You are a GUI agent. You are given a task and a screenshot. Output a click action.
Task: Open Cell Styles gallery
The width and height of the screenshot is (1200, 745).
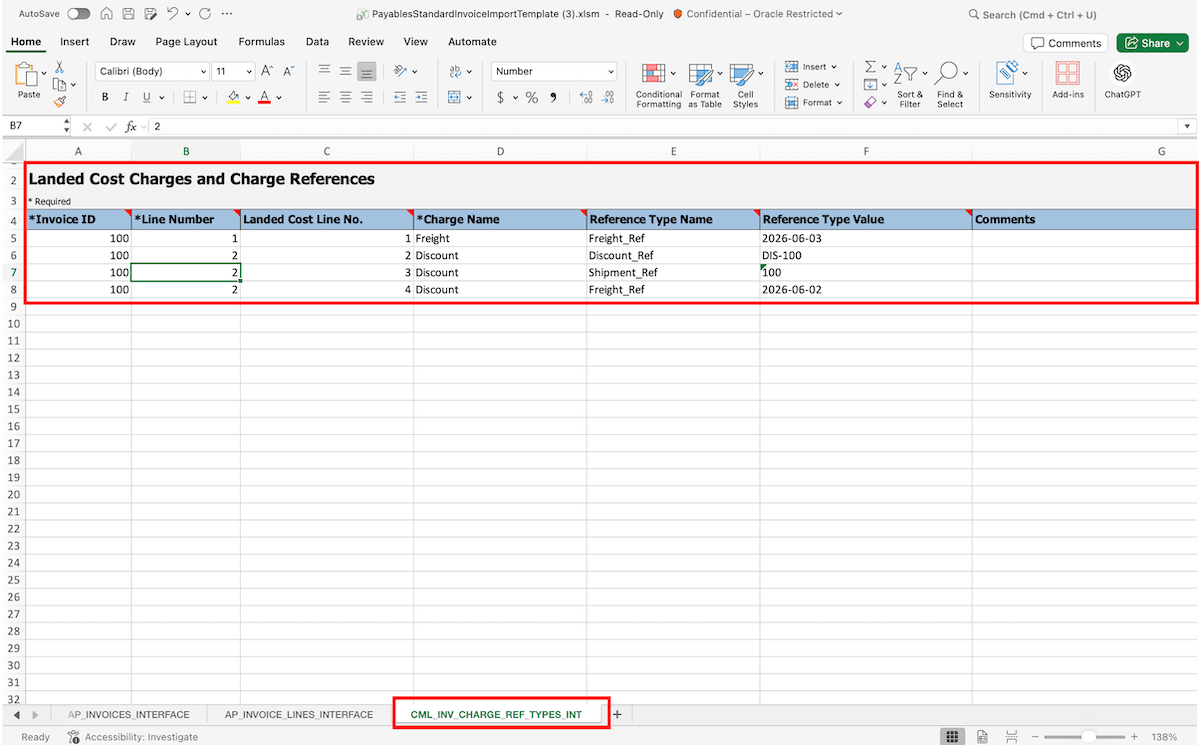point(745,86)
